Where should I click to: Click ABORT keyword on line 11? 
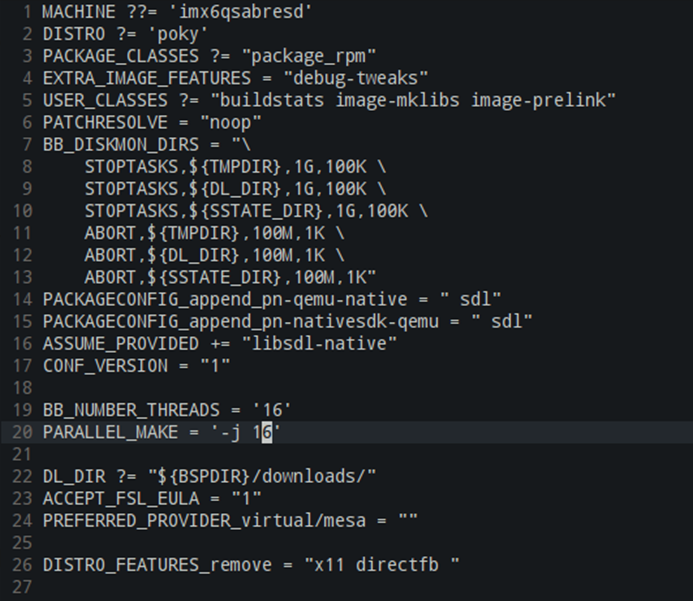click(110, 233)
